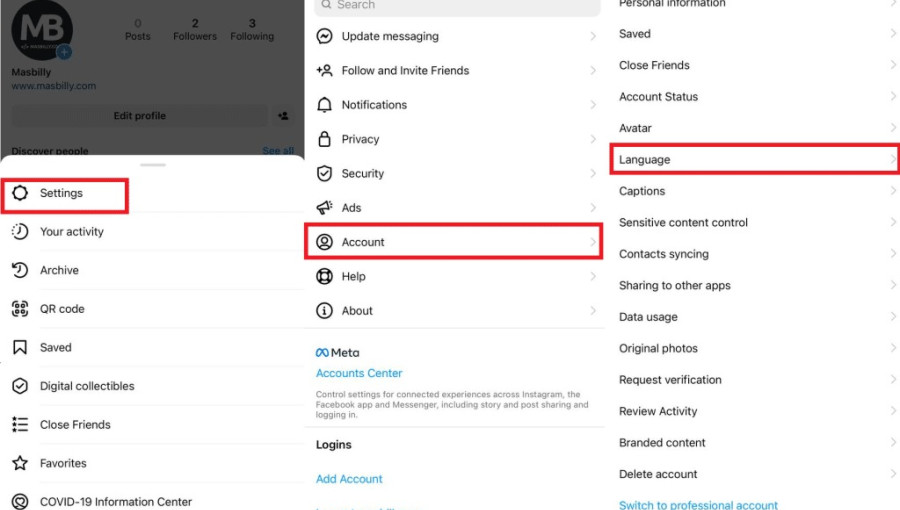Tap the Saved bookmark icon
The width and height of the screenshot is (900, 510).
[20, 348]
